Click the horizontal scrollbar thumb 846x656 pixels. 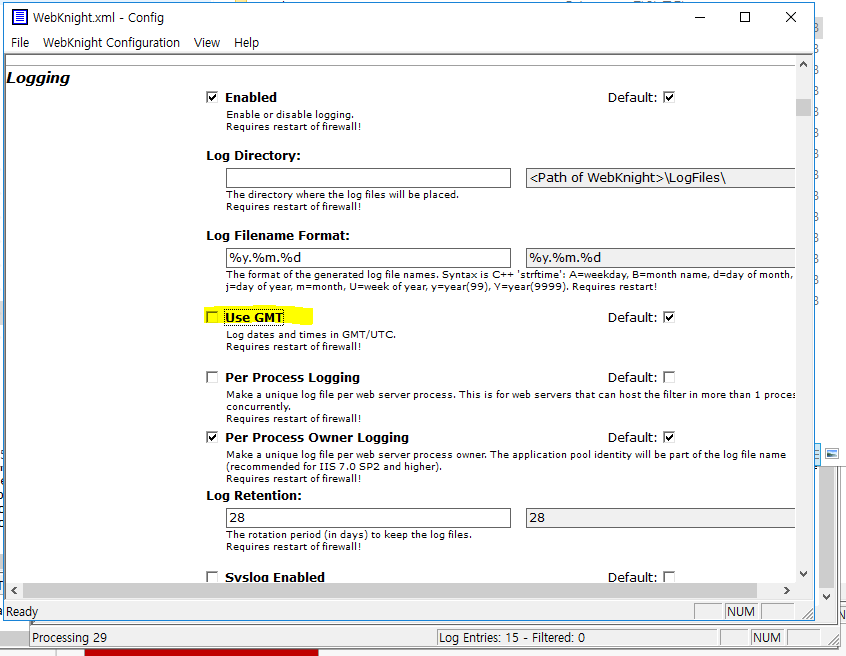click(390, 590)
